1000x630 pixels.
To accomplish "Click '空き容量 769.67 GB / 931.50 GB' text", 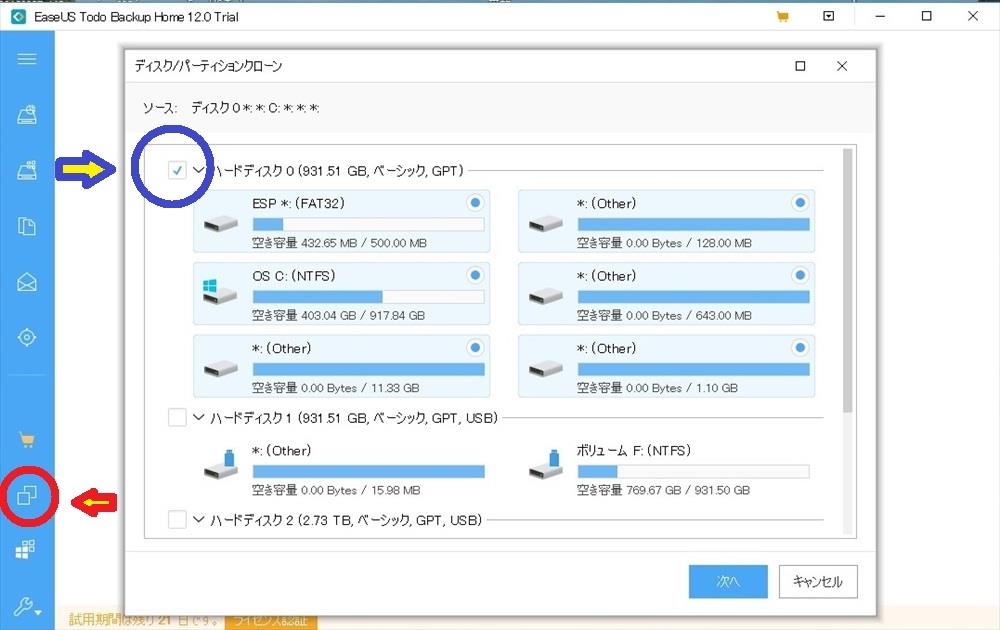I will (x=663, y=490).
